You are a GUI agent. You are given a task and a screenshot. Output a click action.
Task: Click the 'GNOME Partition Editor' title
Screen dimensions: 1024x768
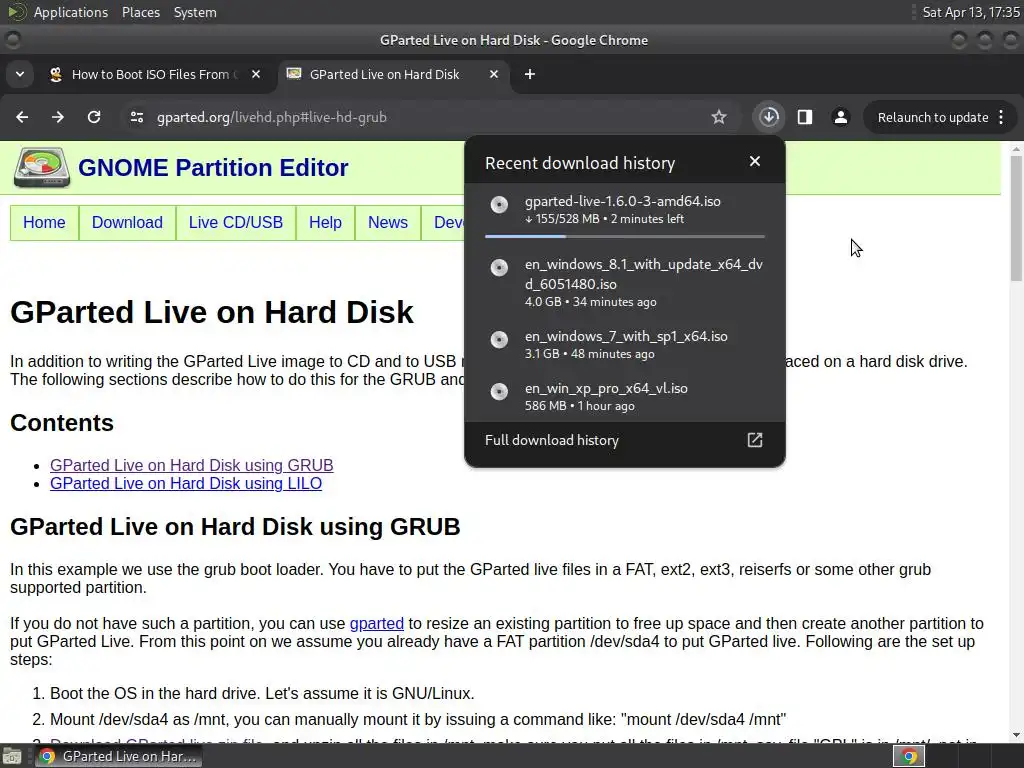click(x=213, y=168)
